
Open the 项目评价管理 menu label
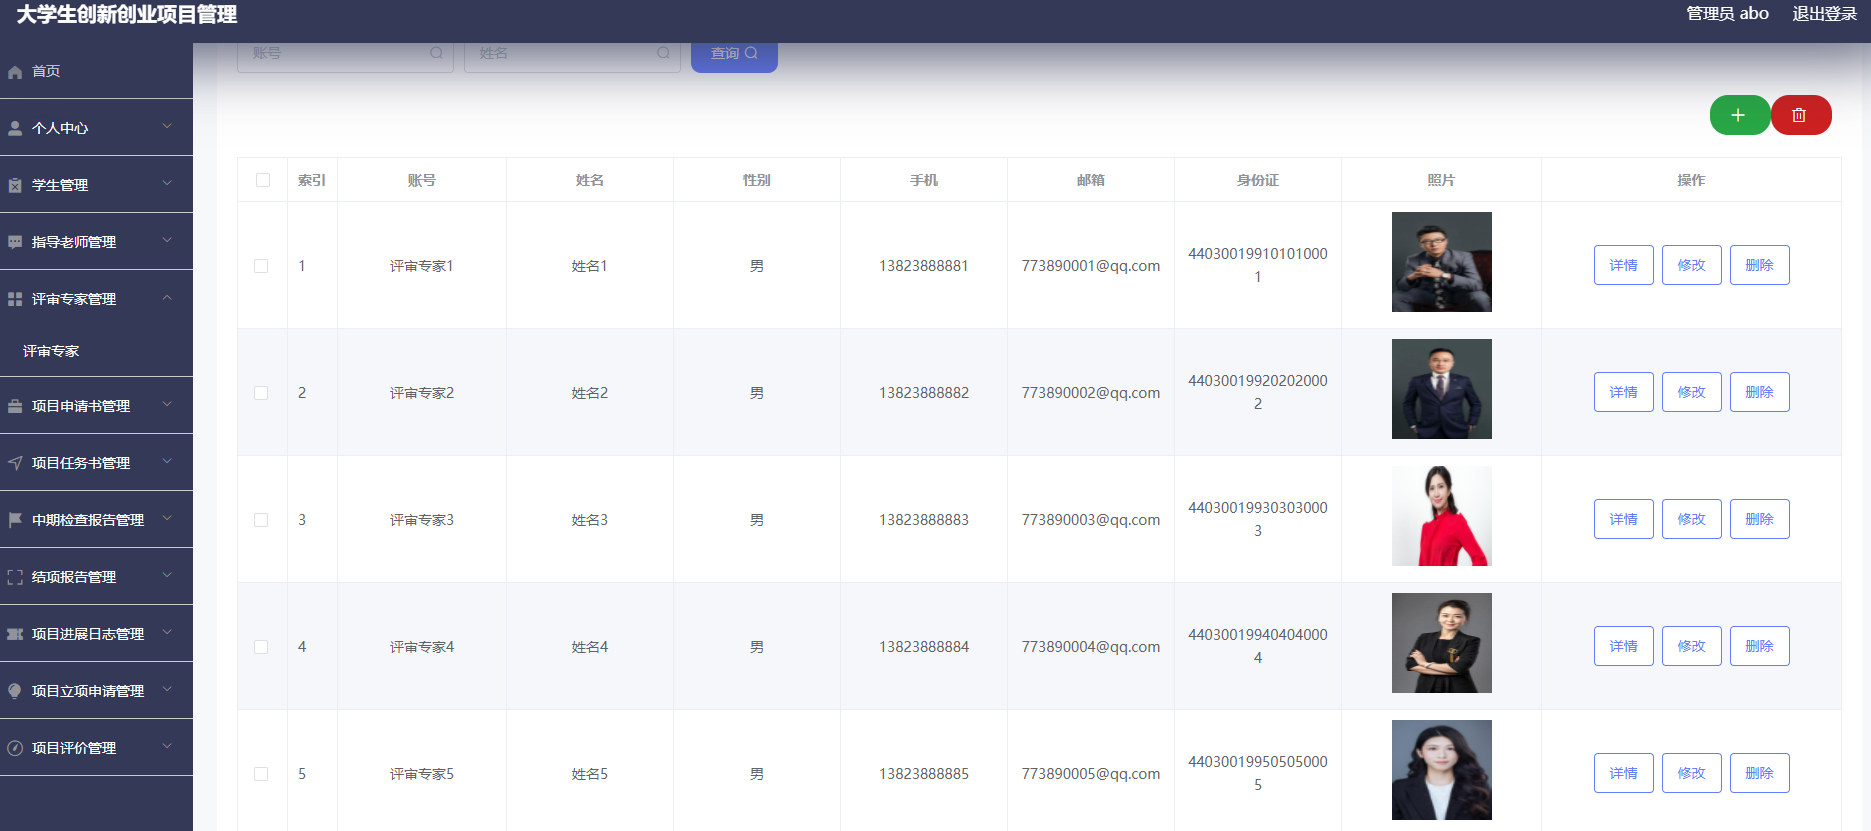74,748
